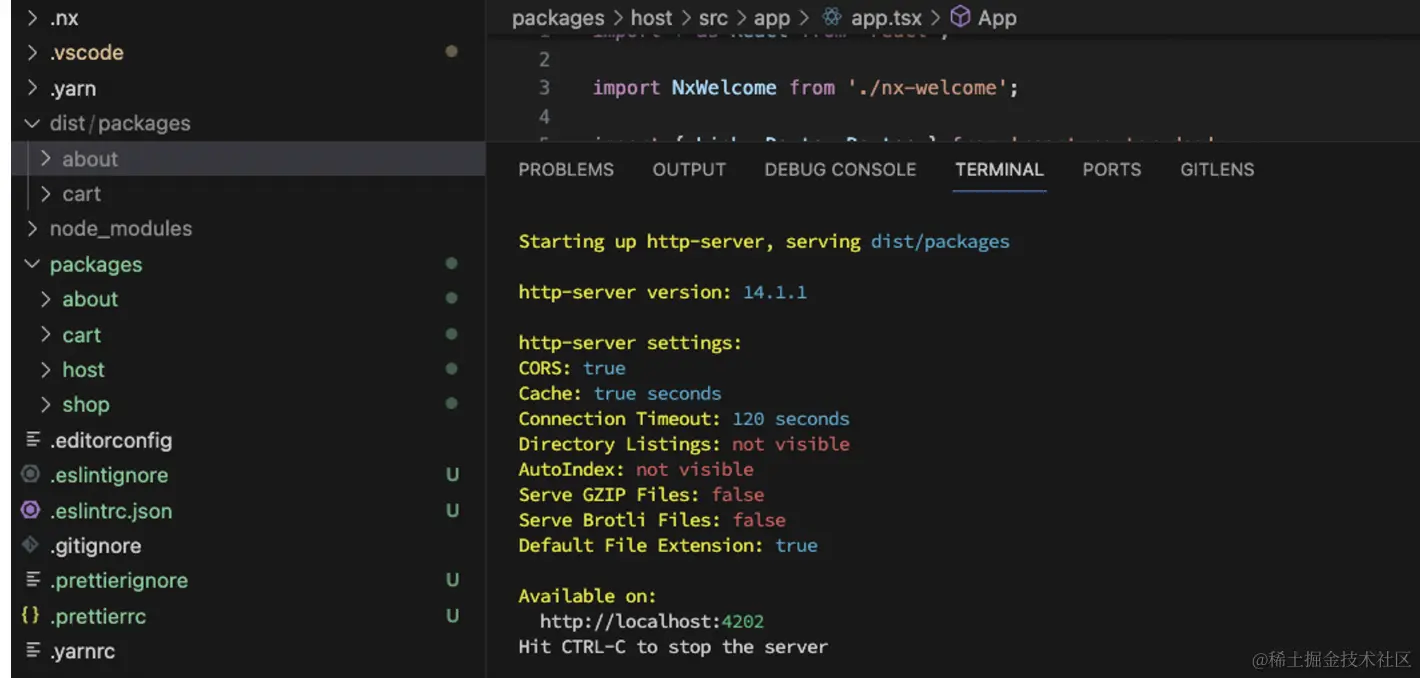Viewport: 1420px width, 678px height.
Task: Open the DEBUG CONSOLE tab
Action: (x=840, y=169)
